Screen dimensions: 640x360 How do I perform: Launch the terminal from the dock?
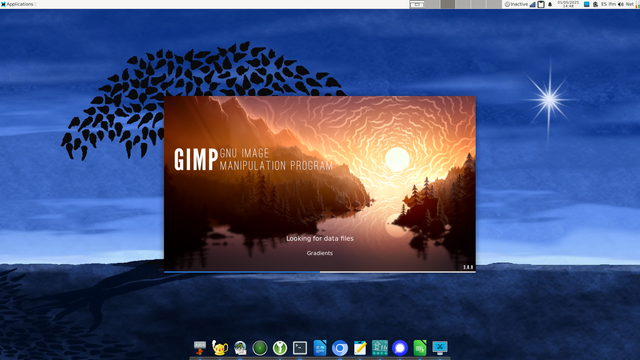coord(300,348)
